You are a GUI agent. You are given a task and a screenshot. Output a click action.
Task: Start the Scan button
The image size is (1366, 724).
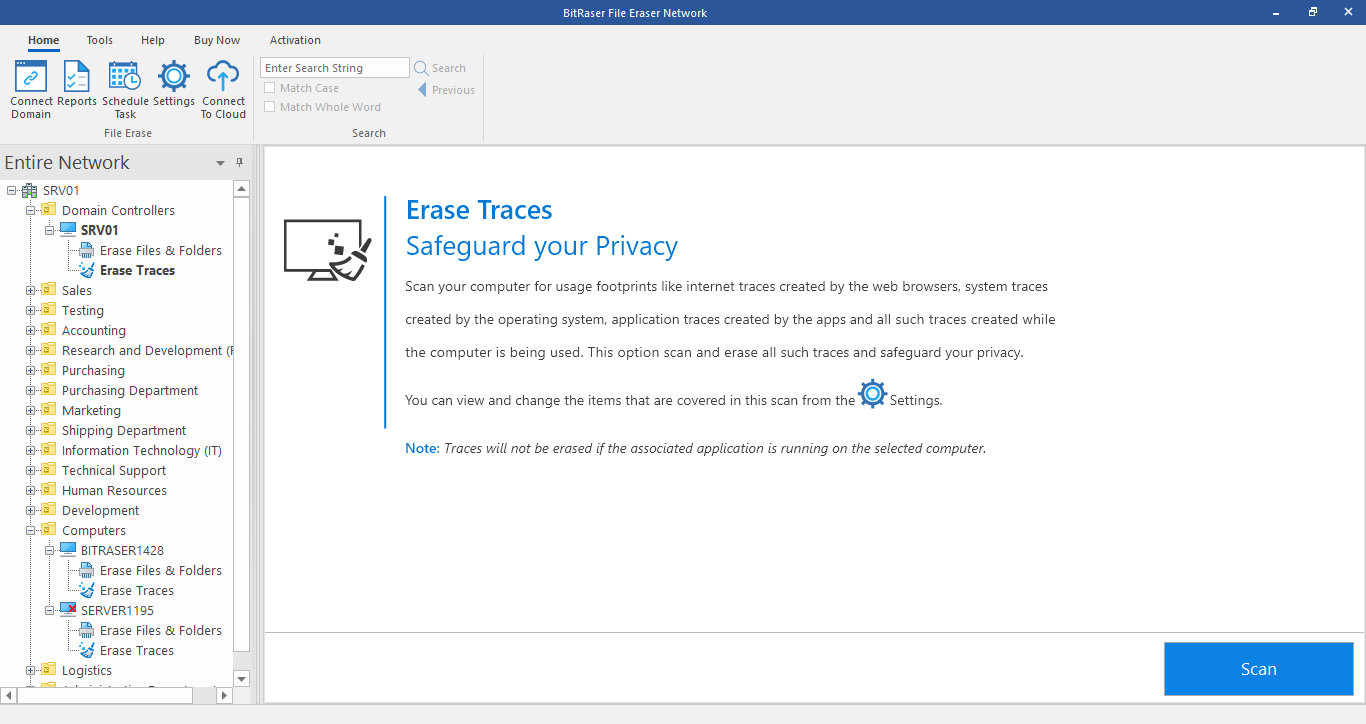click(1258, 669)
